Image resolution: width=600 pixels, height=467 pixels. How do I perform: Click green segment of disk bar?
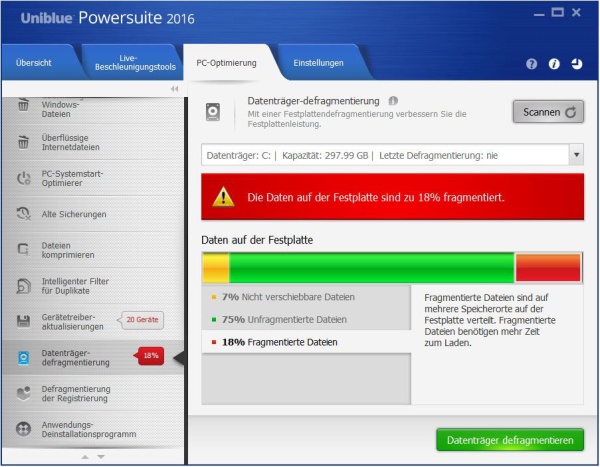[372, 268]
